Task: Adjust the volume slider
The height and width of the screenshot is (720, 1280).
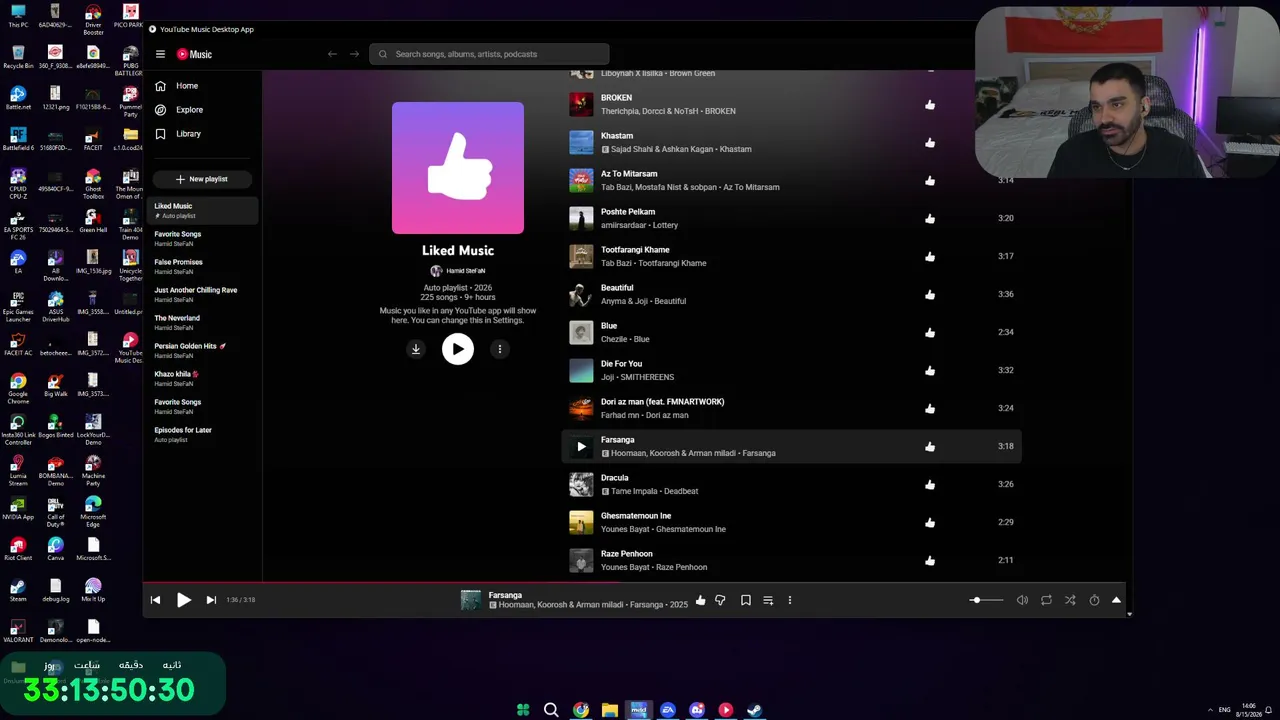Action: (x=986, y=600)
